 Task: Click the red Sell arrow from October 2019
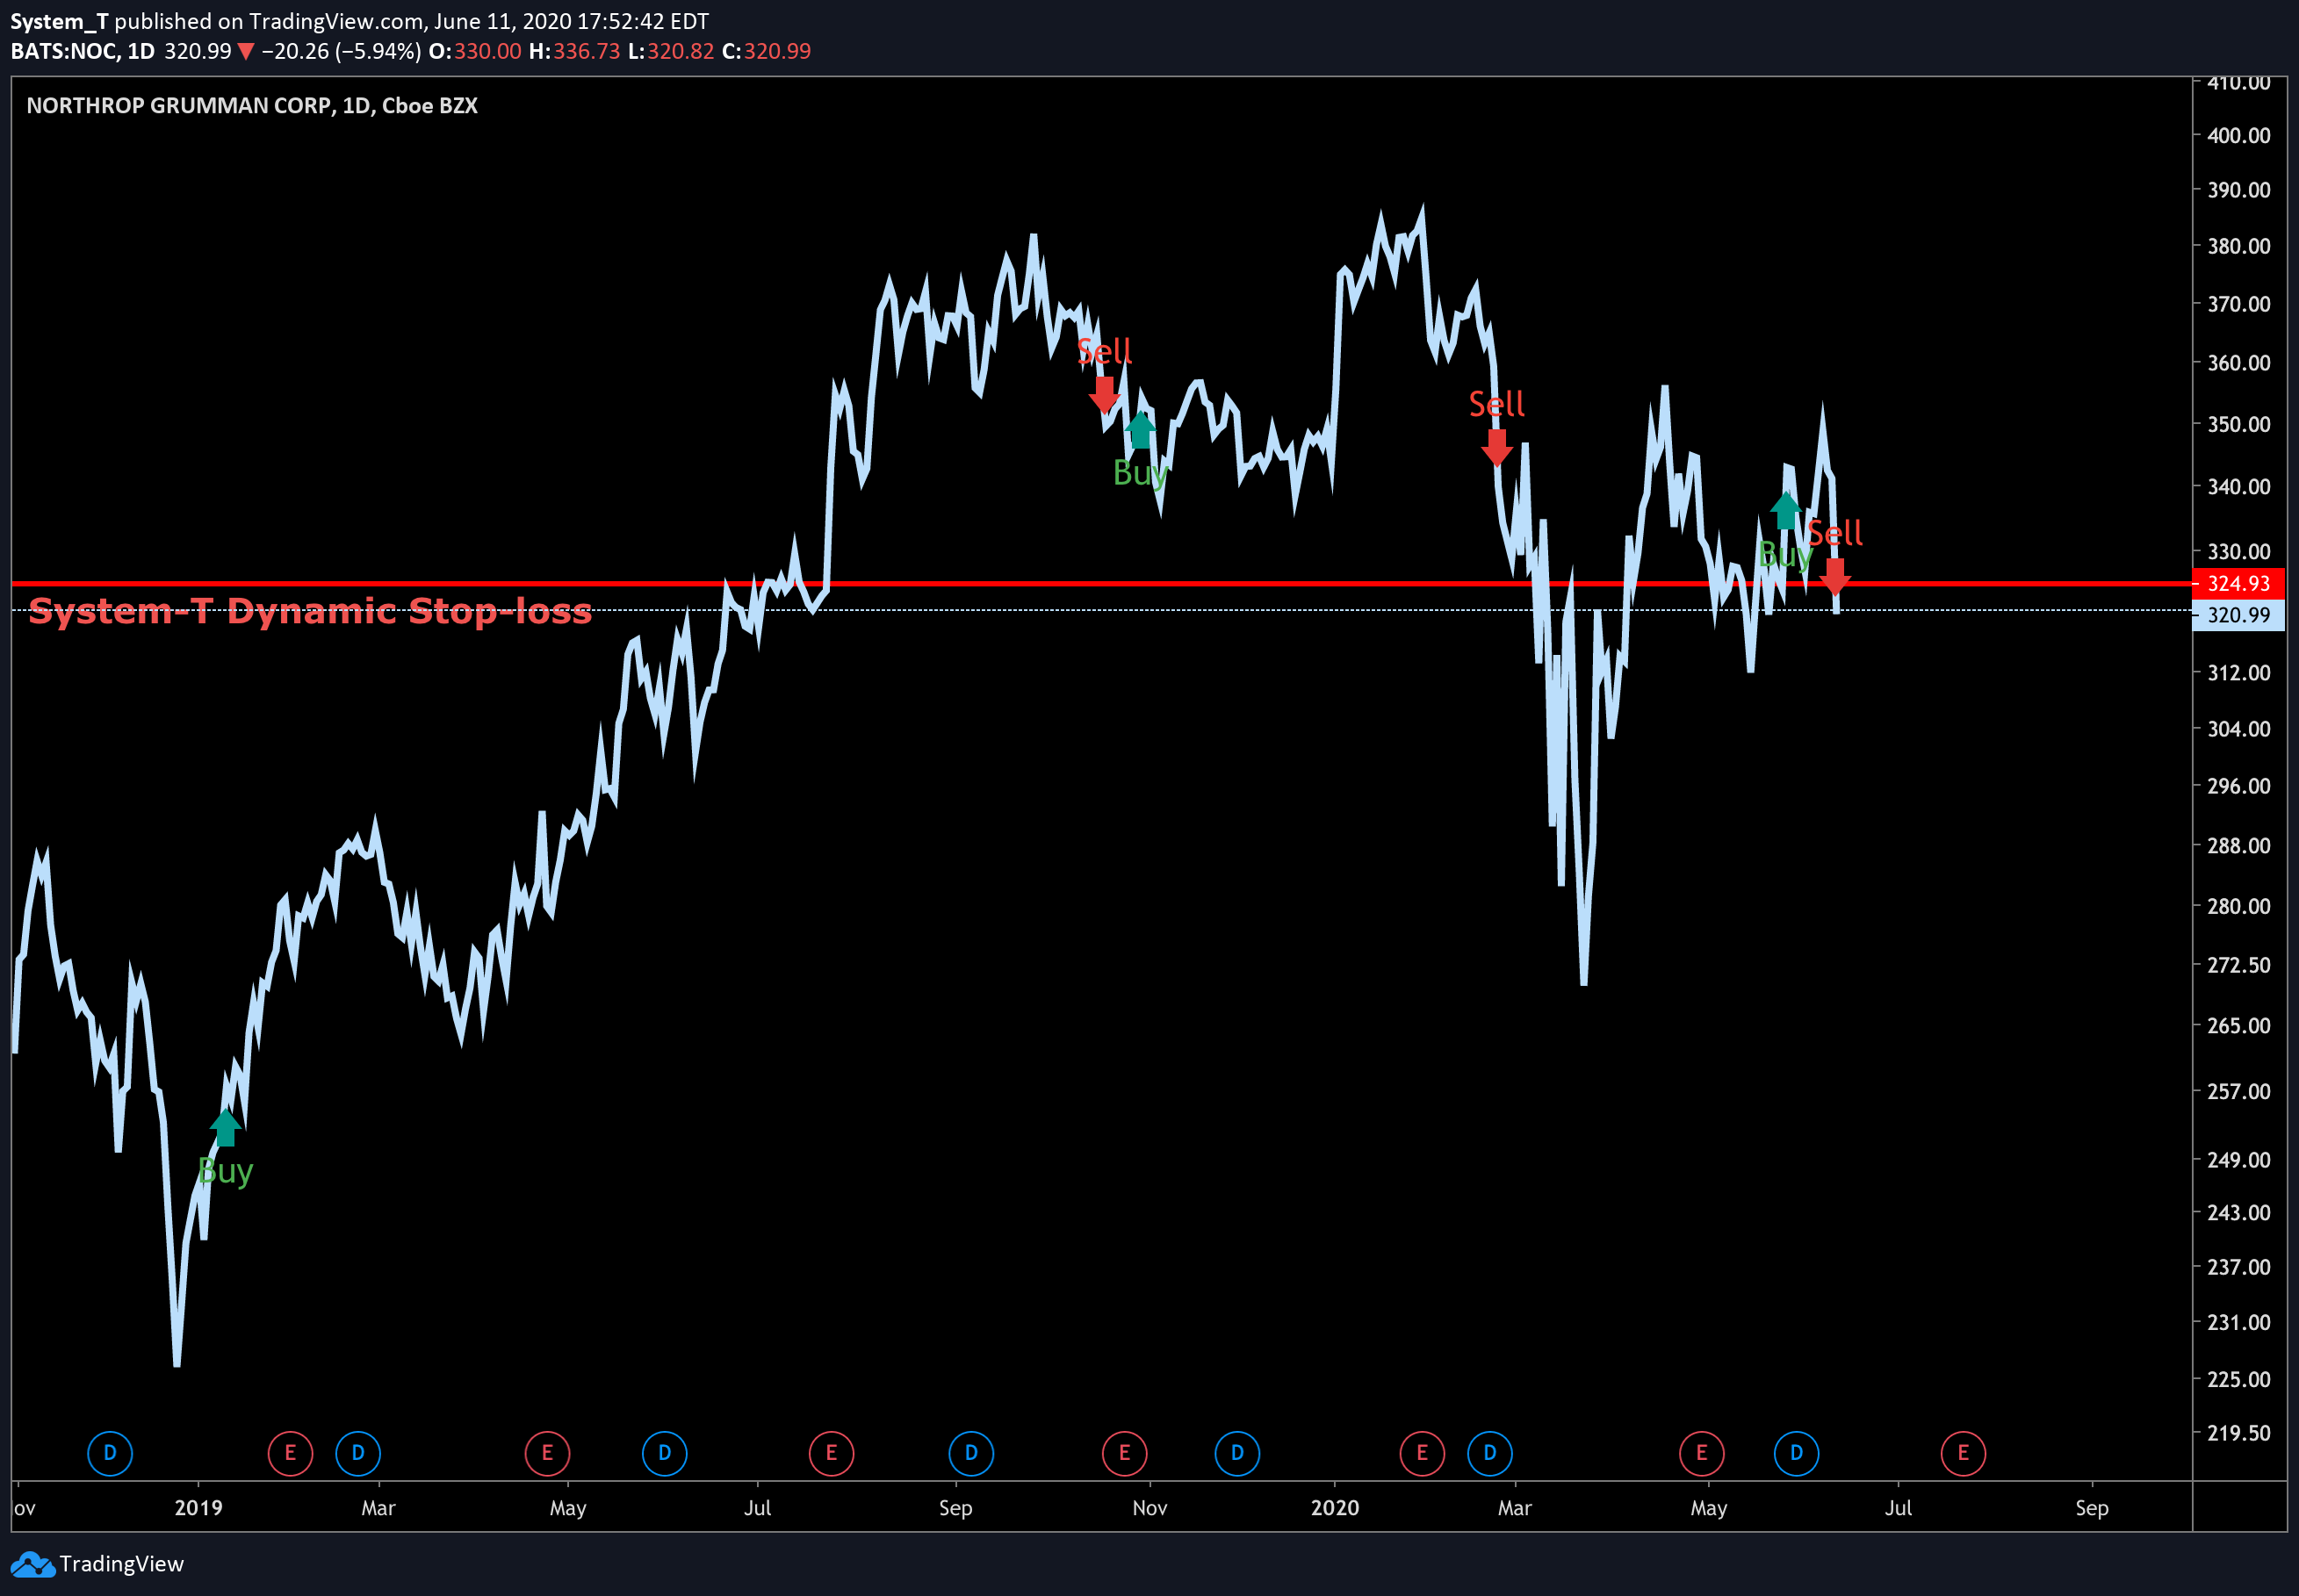(1104, 395)
